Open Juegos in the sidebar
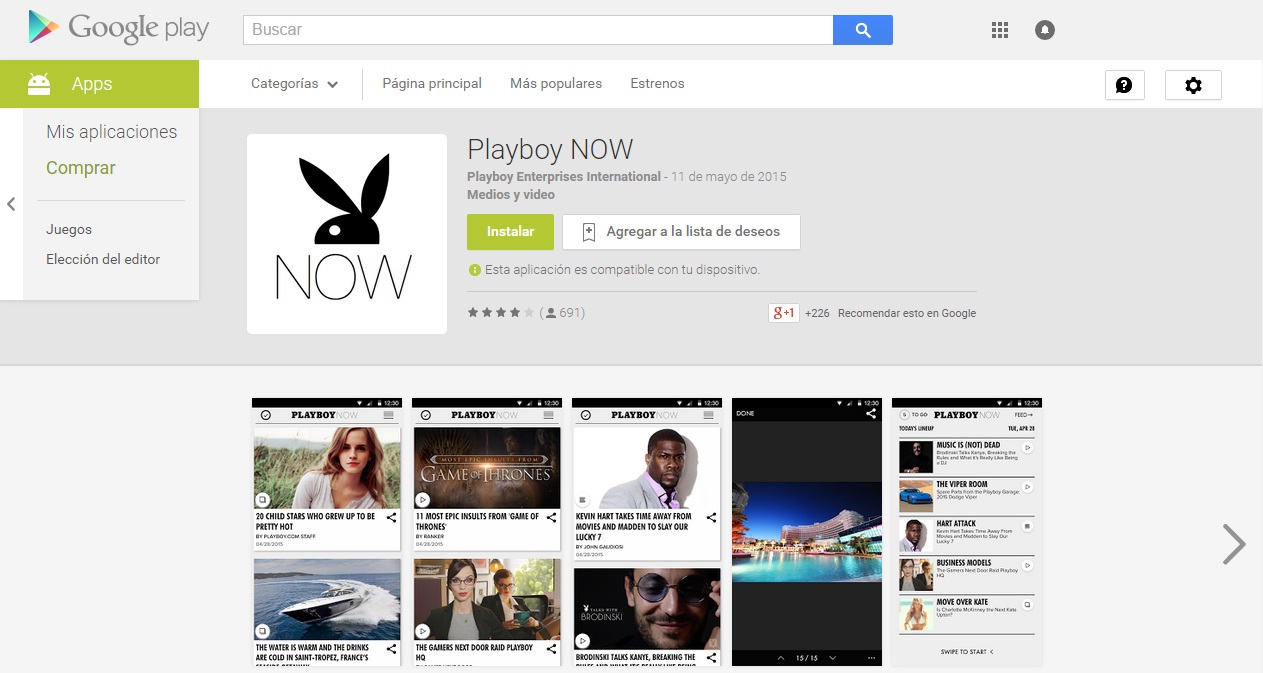1263x673 pixels. point(69,229)
